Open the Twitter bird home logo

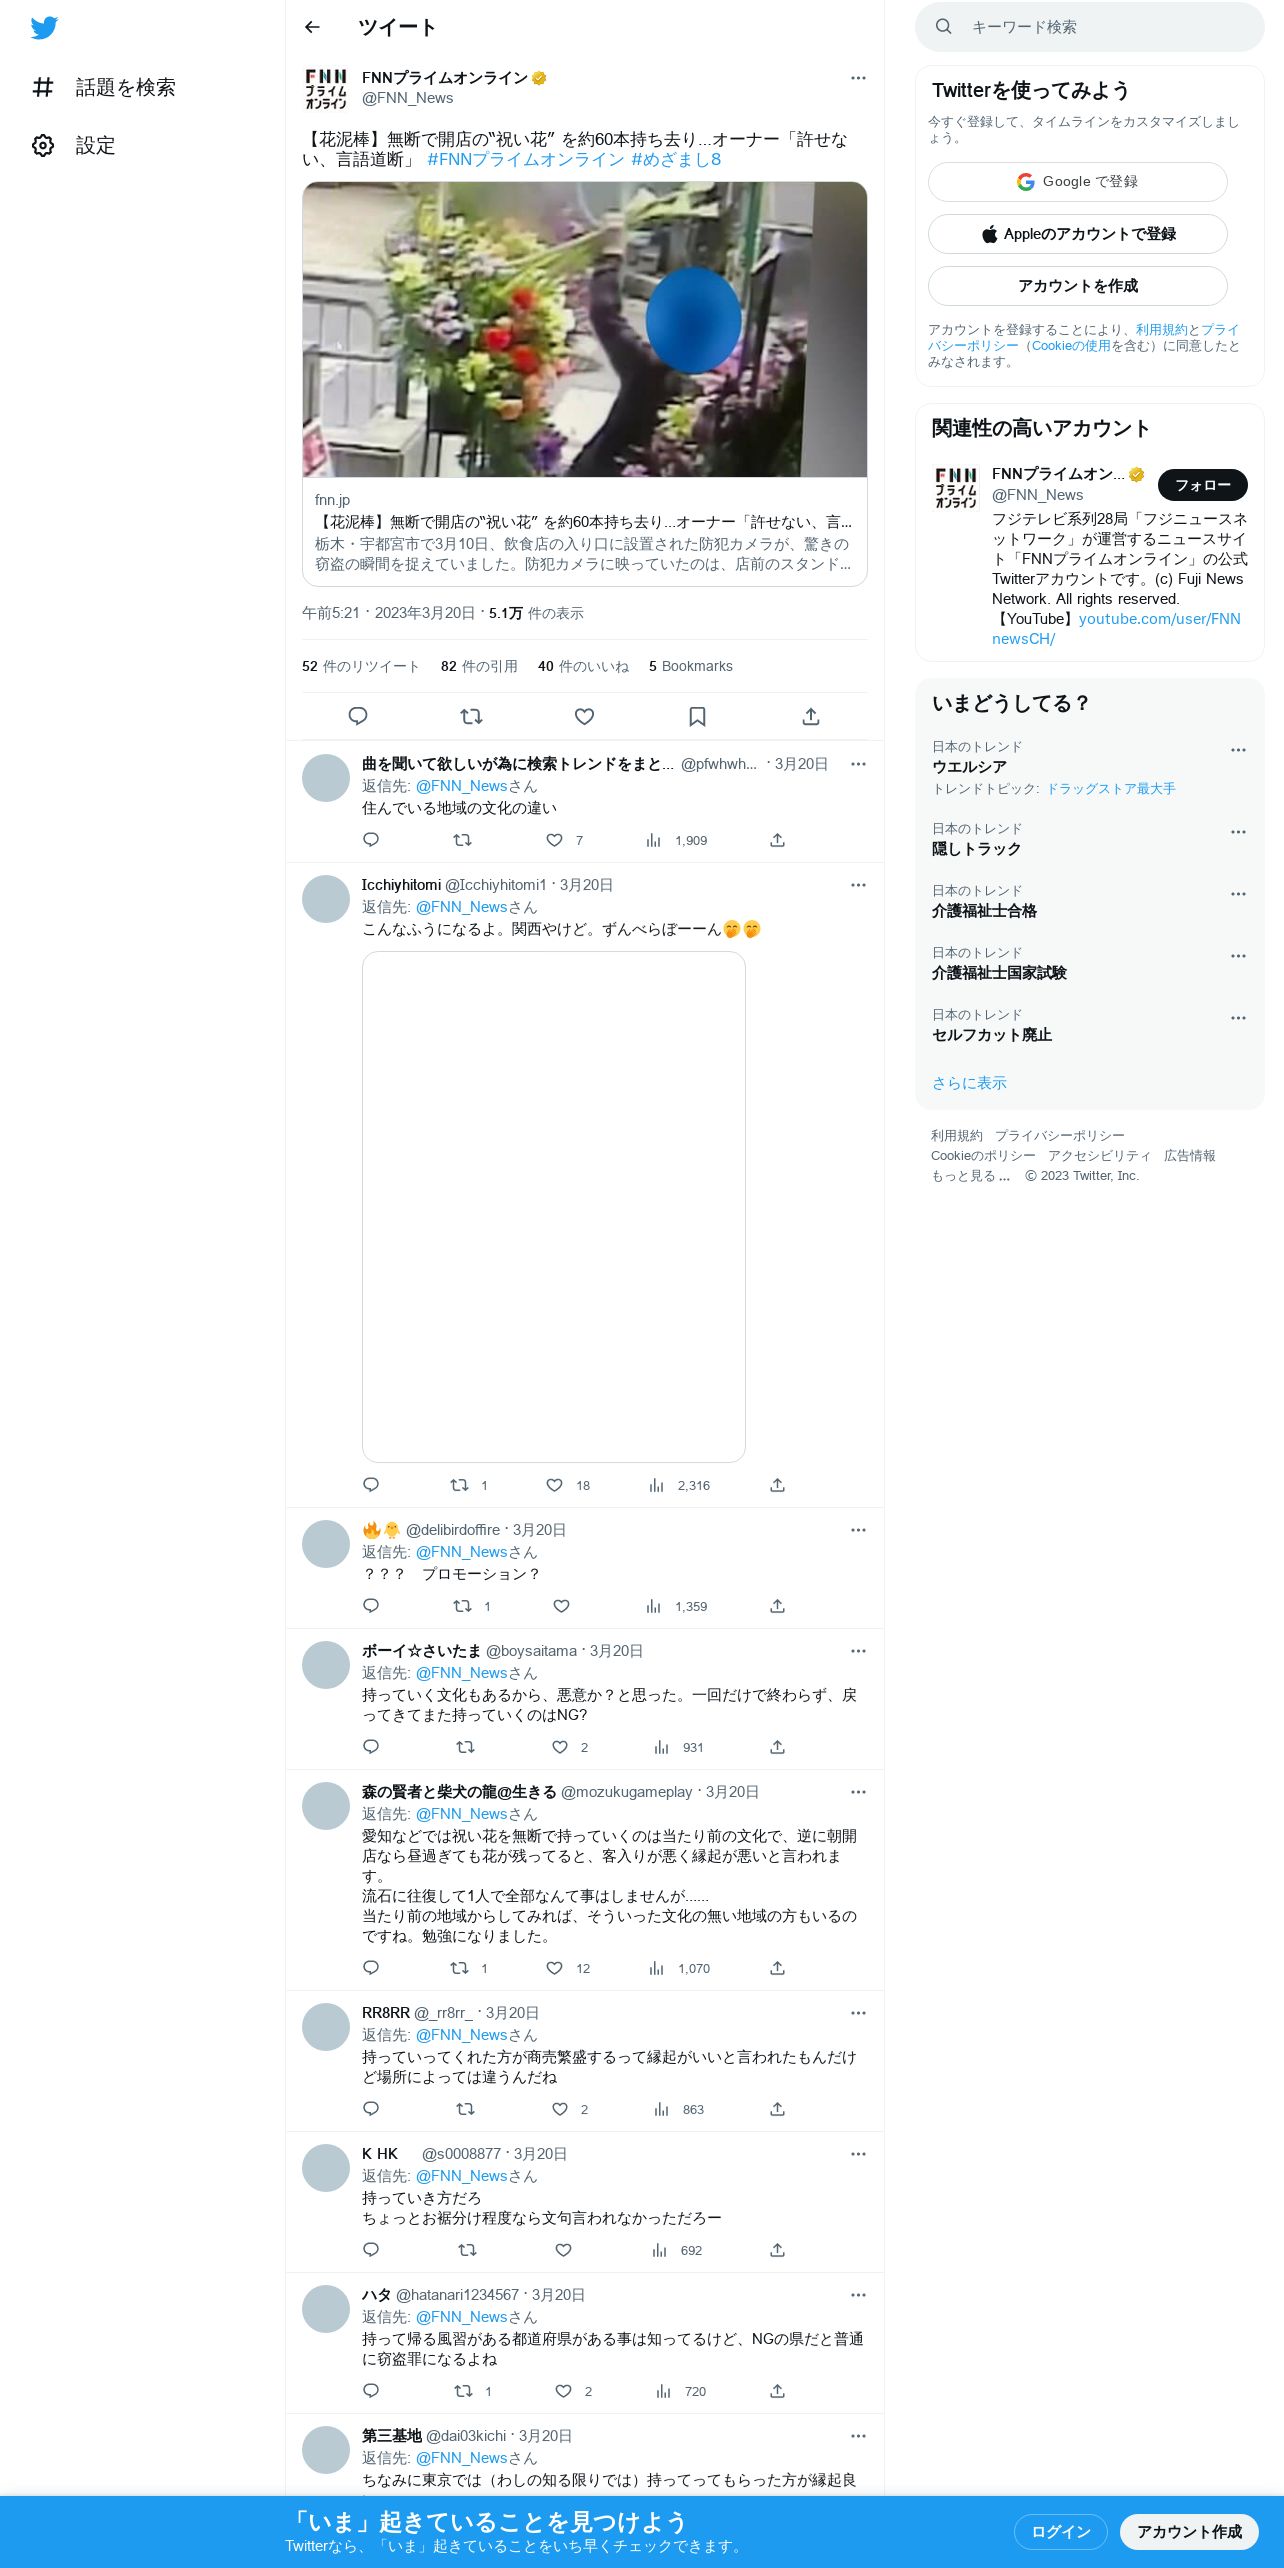point(44,28)
